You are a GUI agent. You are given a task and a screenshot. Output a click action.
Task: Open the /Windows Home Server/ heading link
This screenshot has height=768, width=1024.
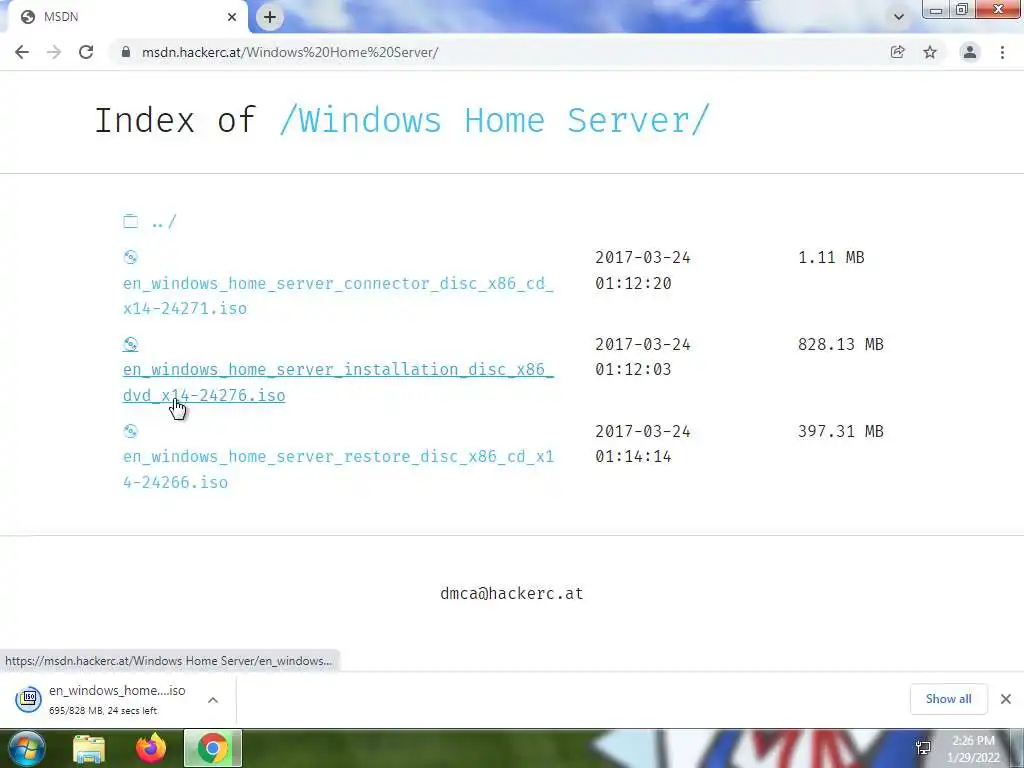pyautogui.click(x=494, y=120)
